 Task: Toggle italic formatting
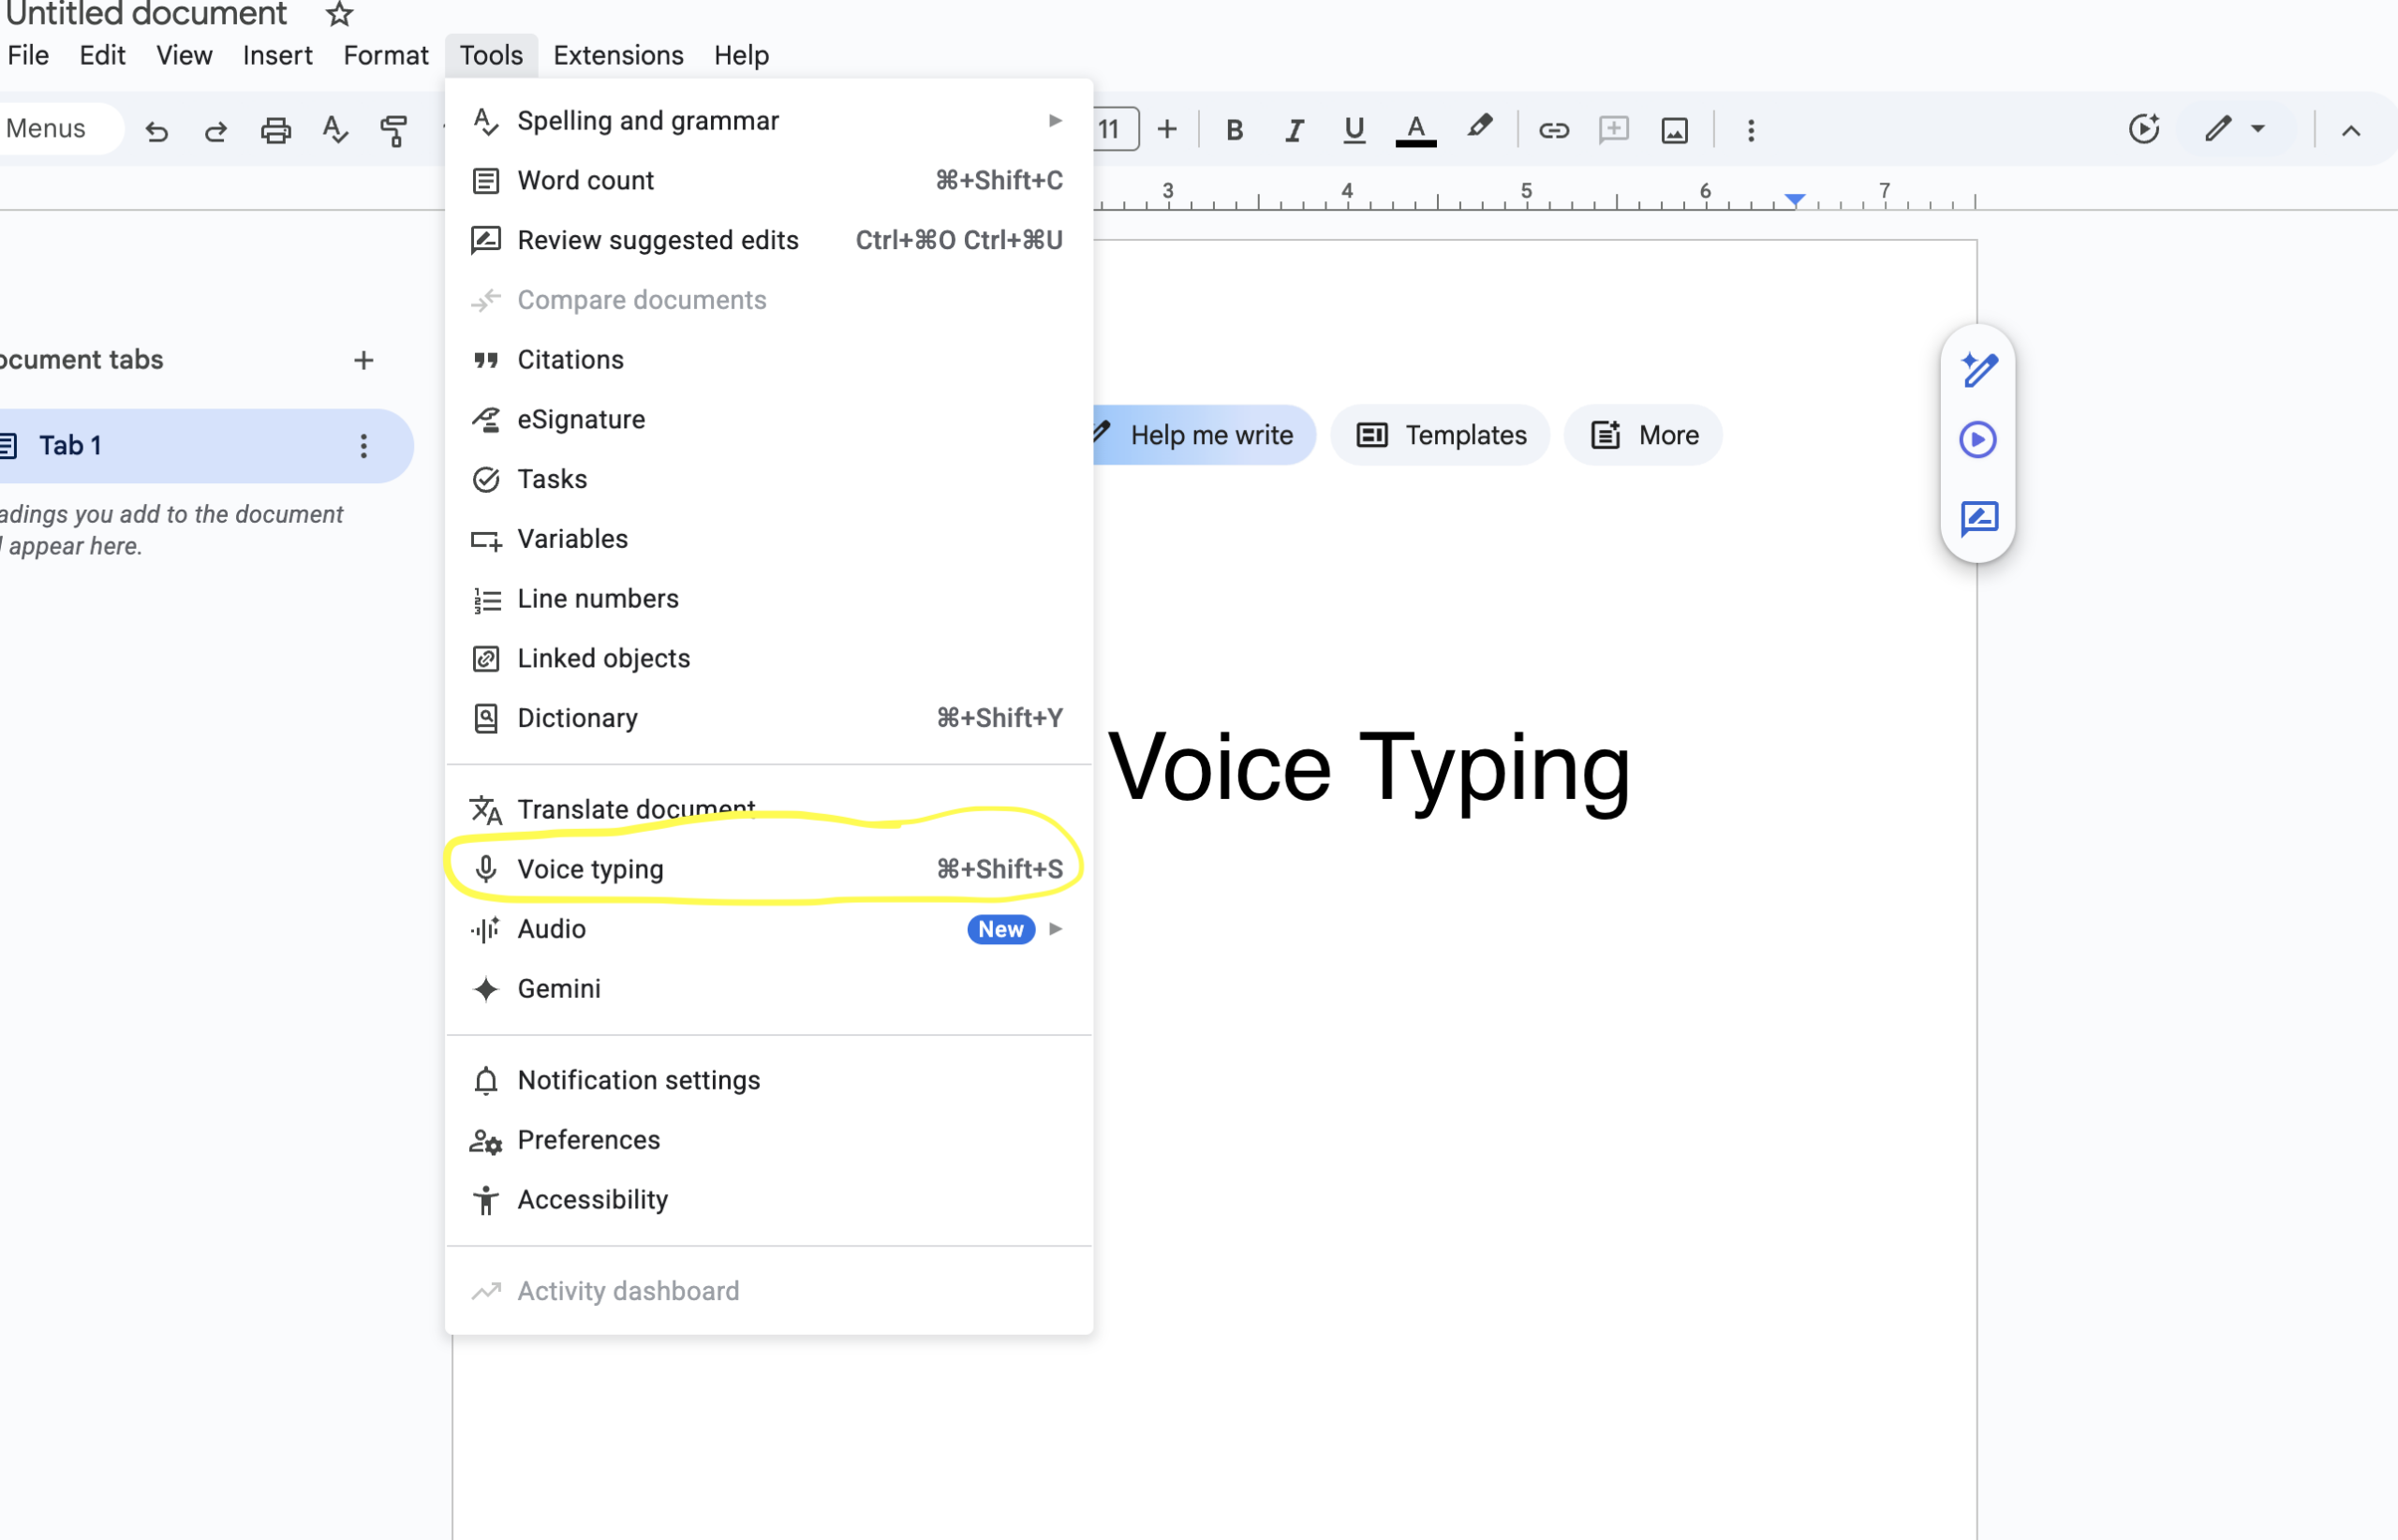pyautogui.click(x=1294, y=130)
